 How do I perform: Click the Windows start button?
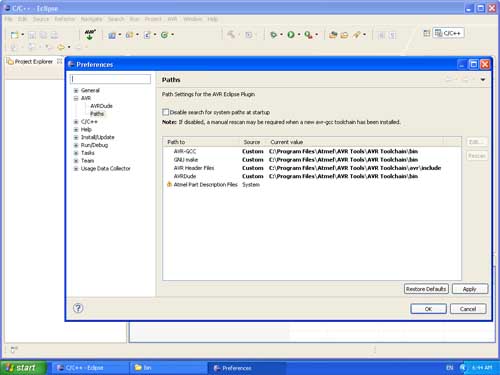coord(22,367)
